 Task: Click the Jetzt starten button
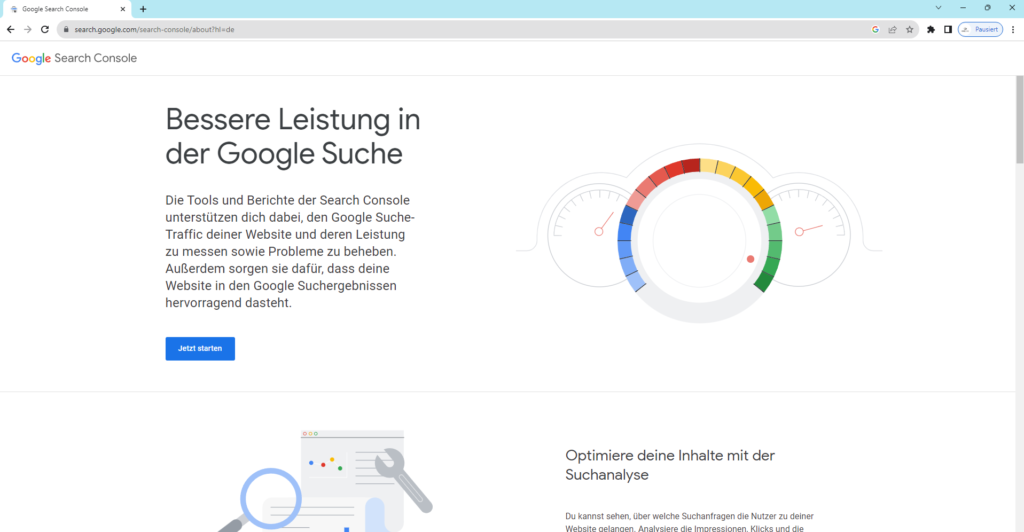(200, 349)
